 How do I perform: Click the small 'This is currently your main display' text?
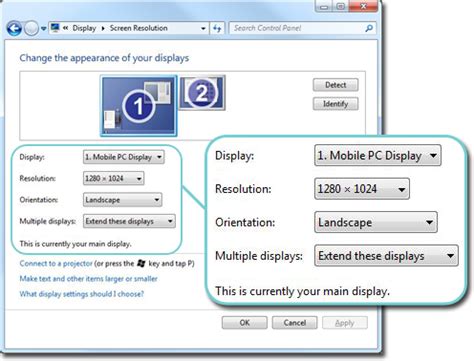tap(75, 244)
